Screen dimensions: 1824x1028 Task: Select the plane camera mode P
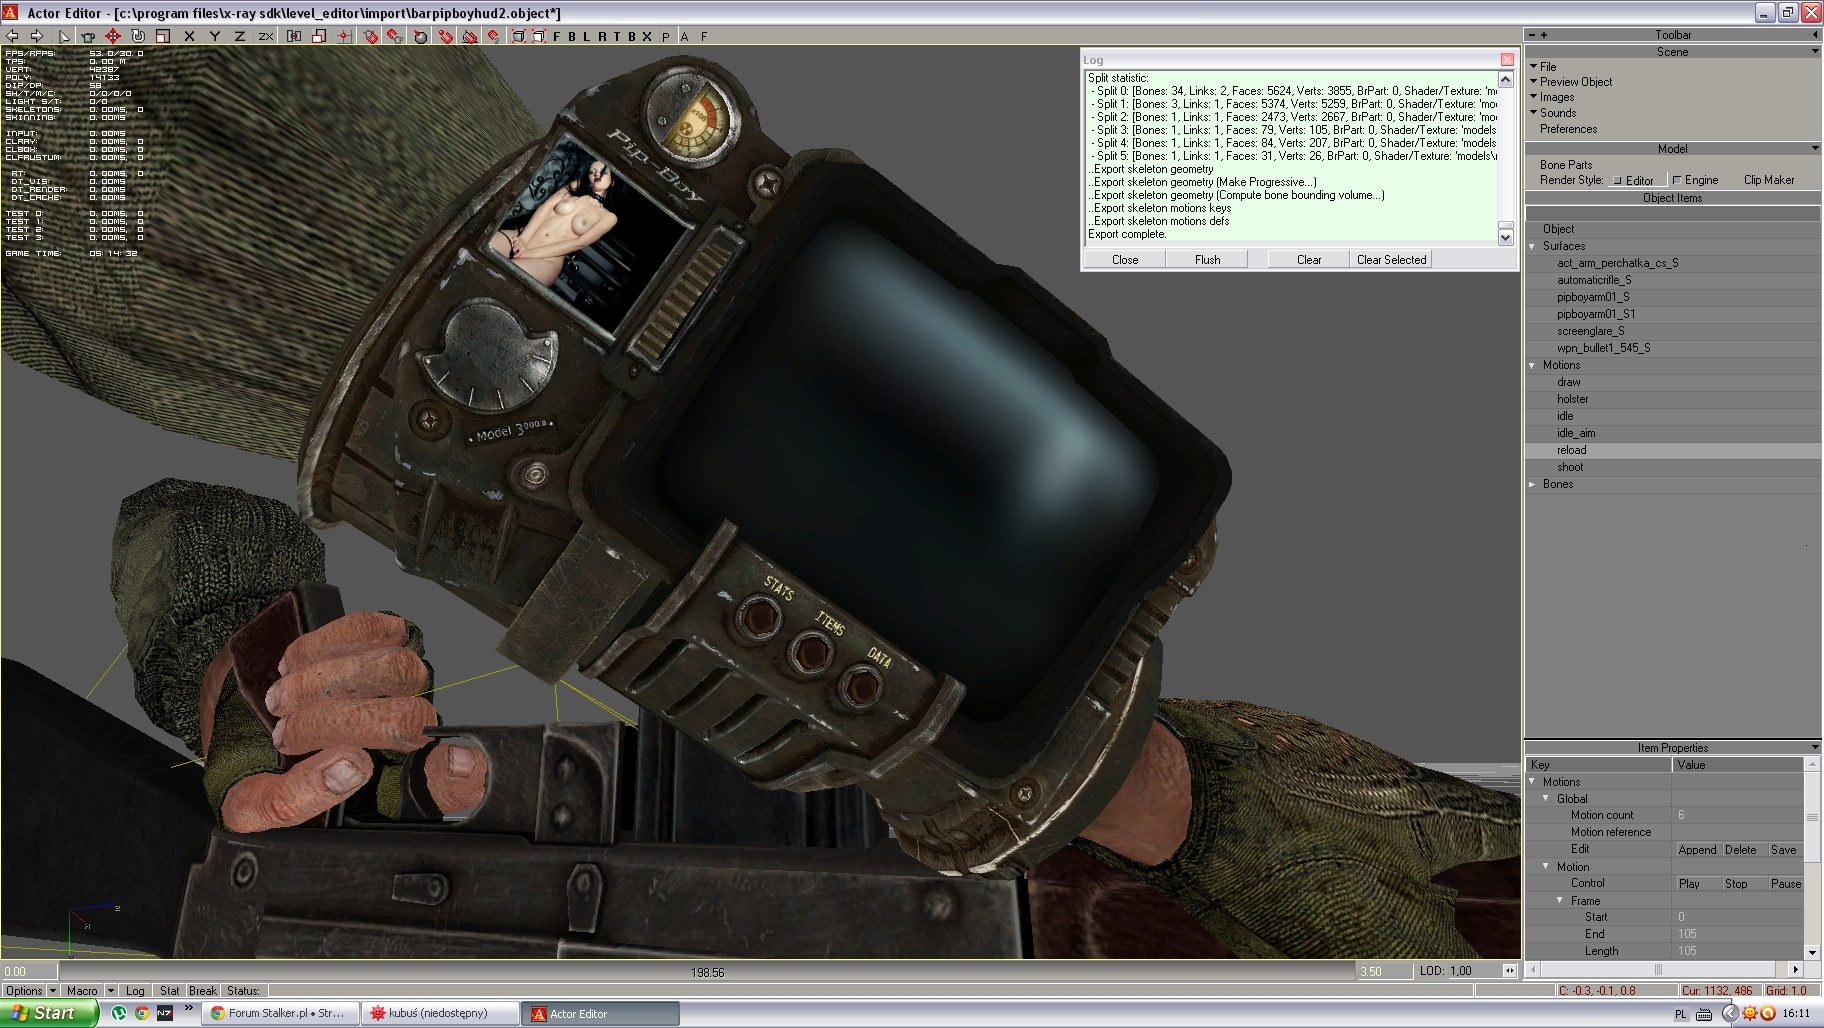[666, 36]
